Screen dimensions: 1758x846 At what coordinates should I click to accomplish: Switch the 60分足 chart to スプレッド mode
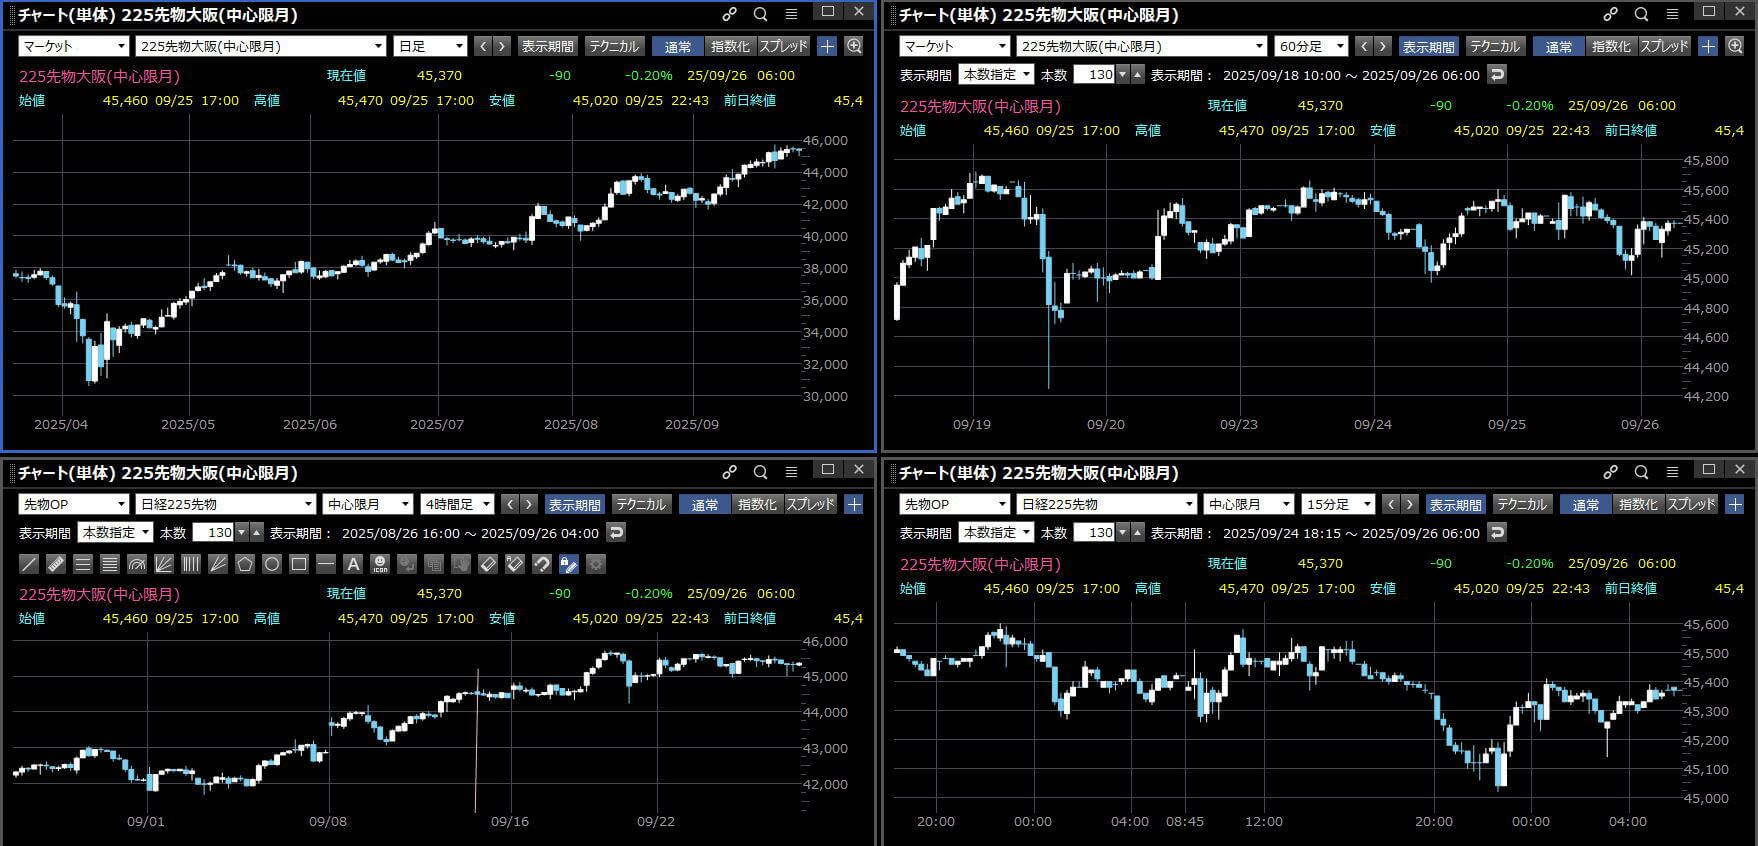click(1664, 46)
